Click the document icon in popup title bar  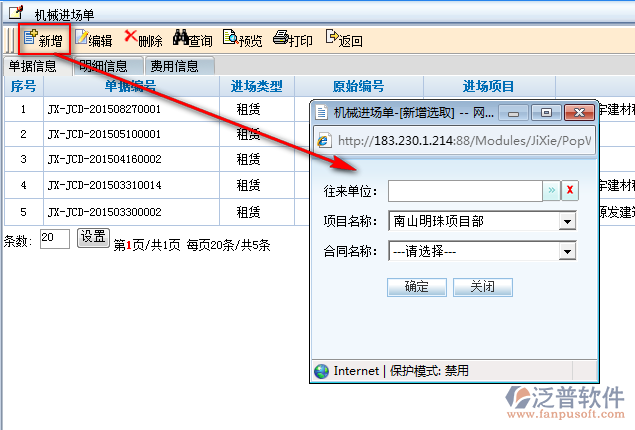[322, 112]
